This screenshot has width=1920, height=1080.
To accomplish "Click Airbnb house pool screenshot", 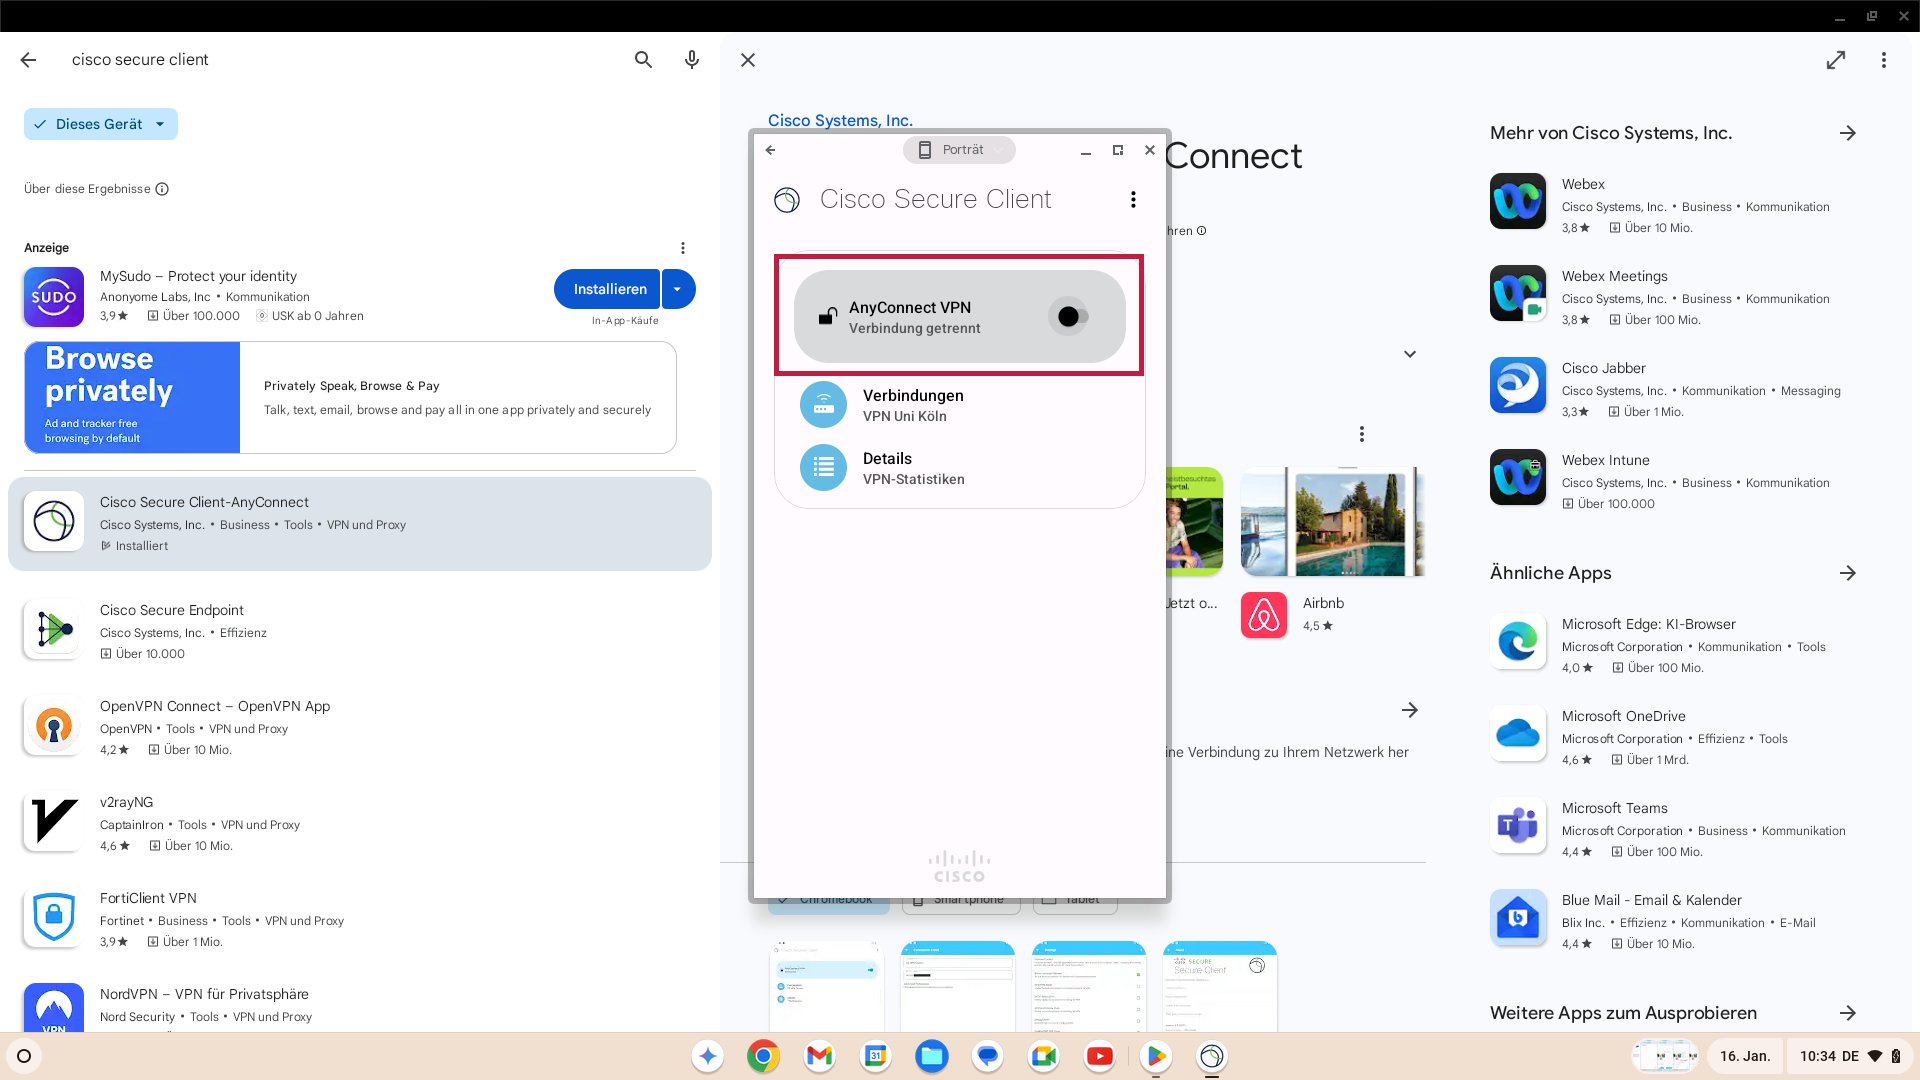I will pyautogui.click(x=1332, y=521).
